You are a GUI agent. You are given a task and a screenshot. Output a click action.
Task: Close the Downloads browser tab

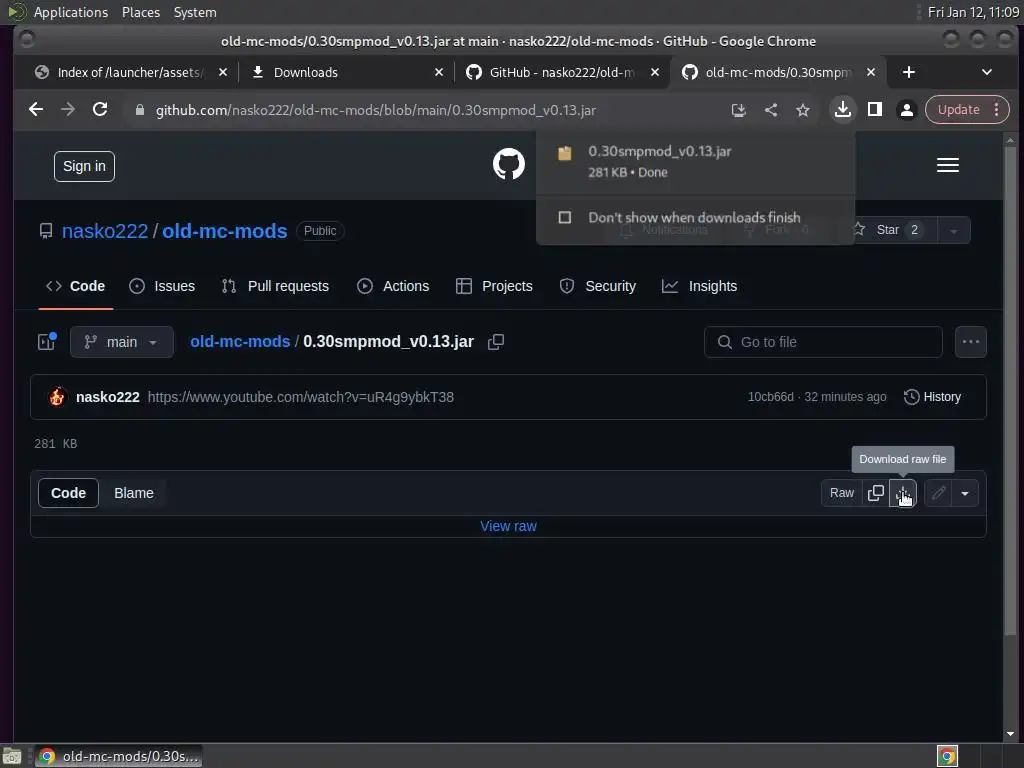tap(439, 72)
